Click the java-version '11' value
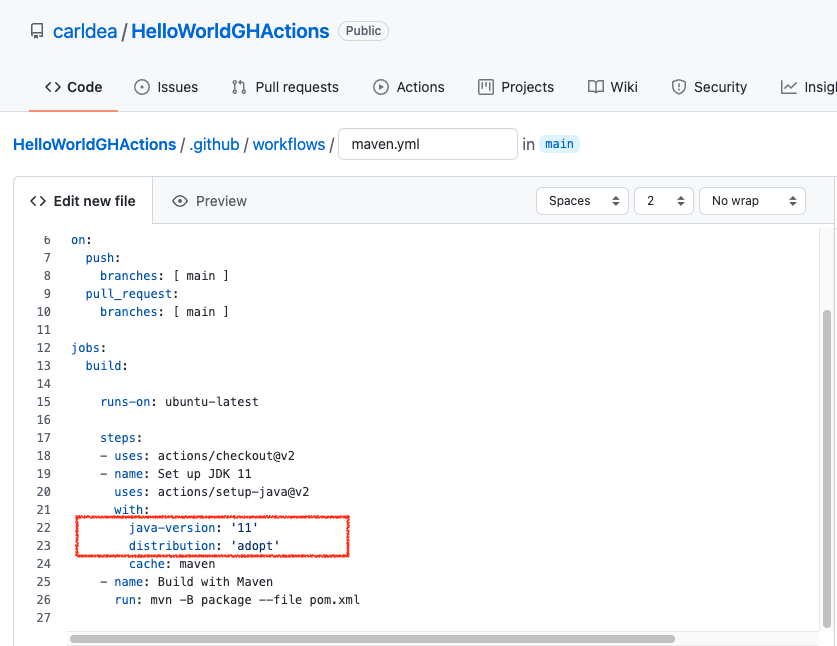 244,528
